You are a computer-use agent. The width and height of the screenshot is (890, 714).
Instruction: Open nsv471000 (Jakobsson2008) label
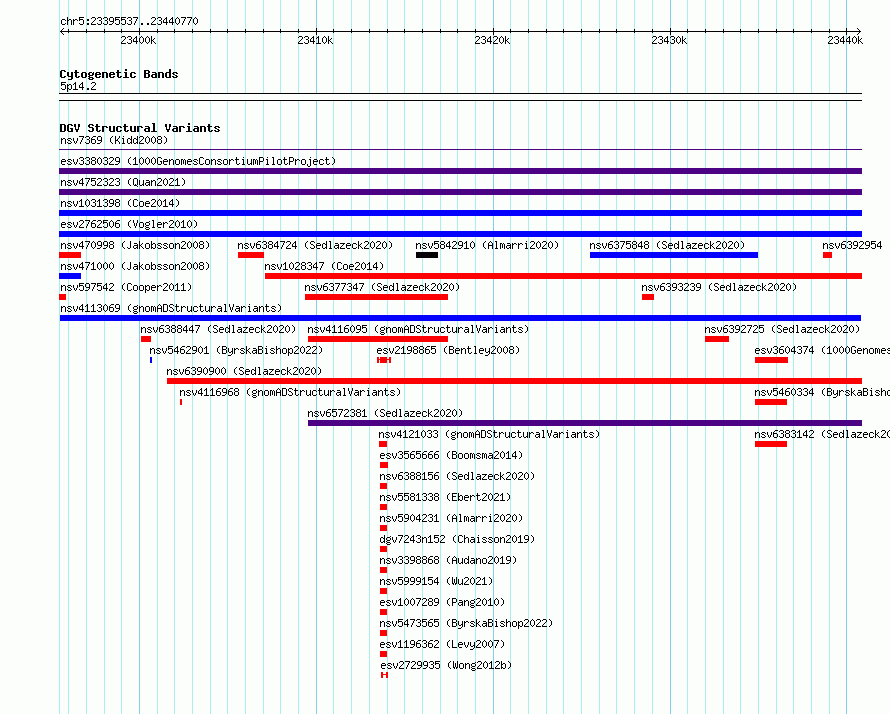(135, 266)
